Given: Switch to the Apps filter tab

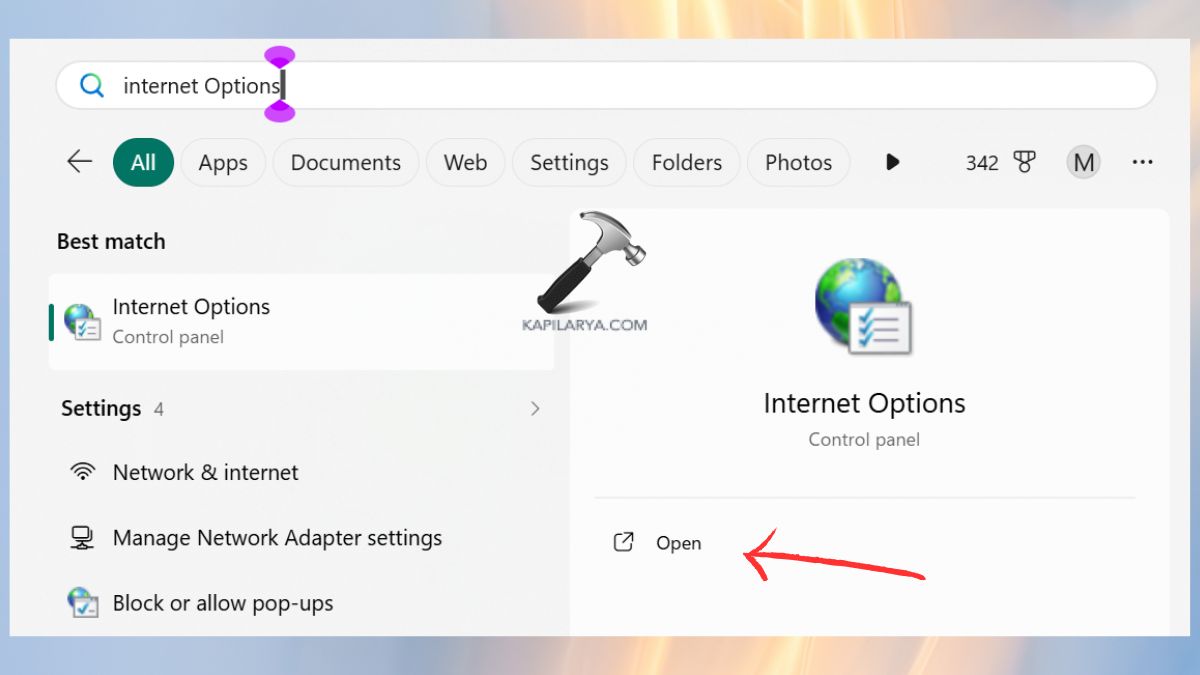Looking at the screenshot, I should (222, 162).
